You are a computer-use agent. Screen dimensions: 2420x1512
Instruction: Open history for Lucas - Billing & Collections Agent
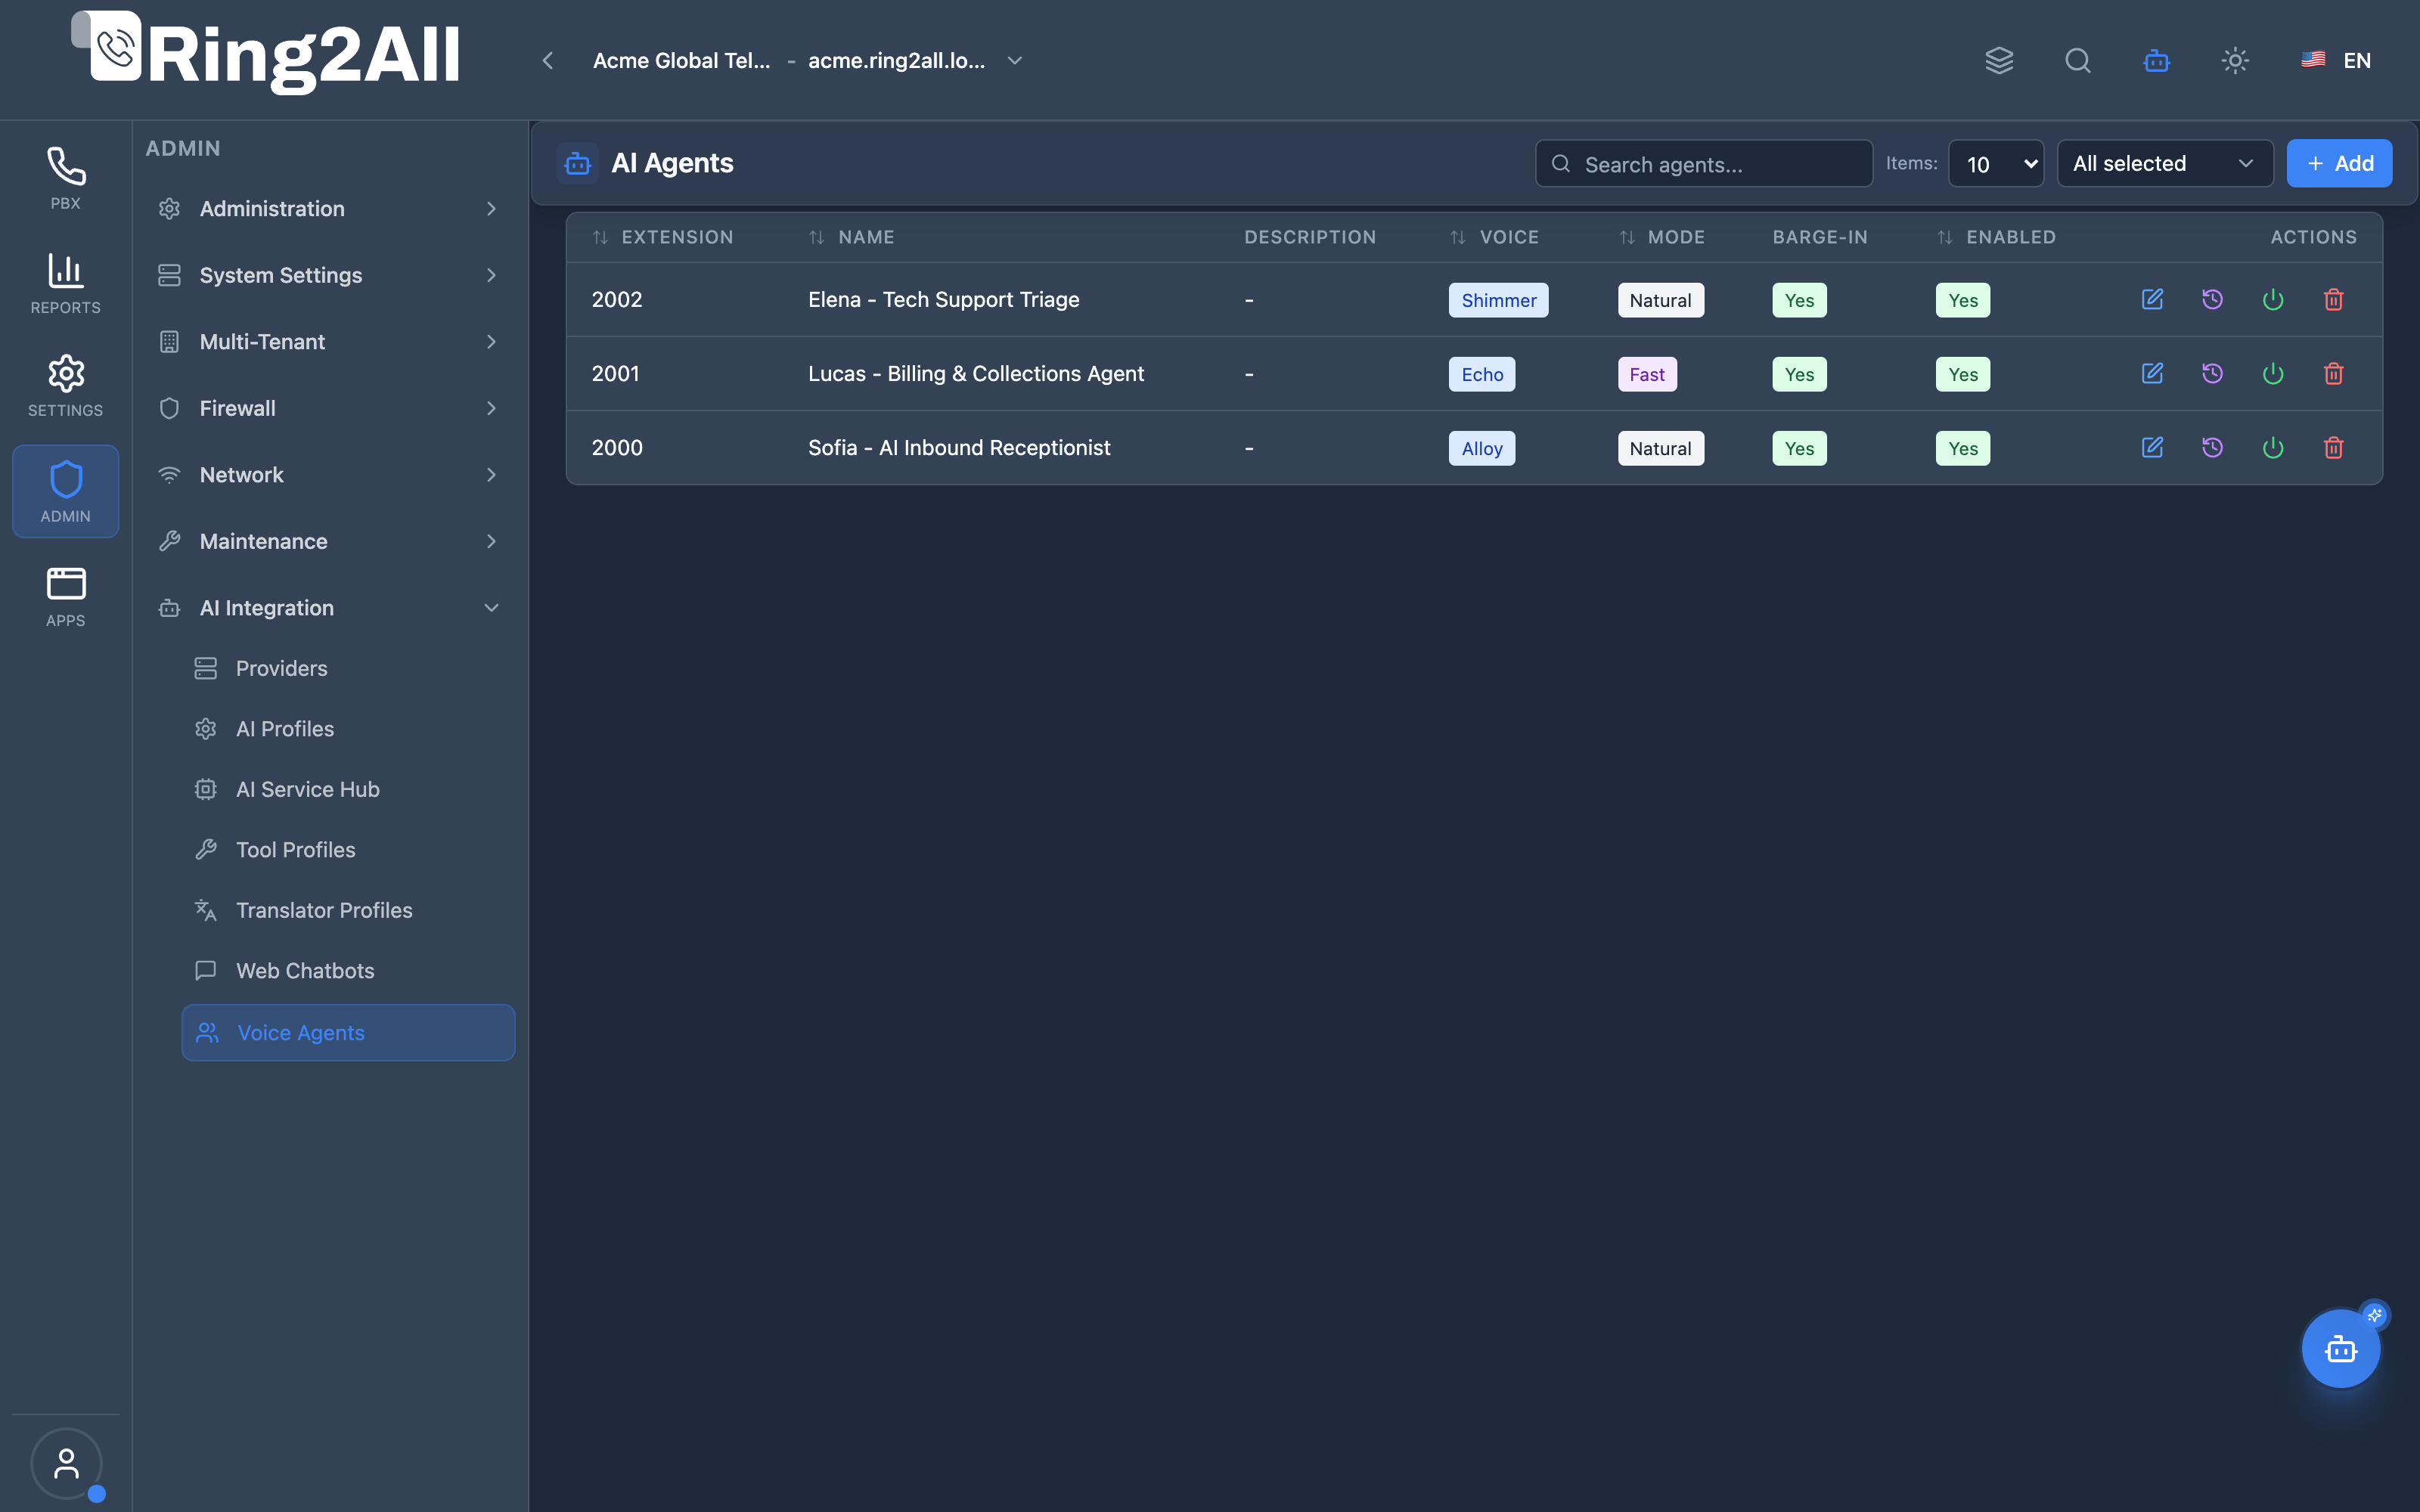[2212, 373]
